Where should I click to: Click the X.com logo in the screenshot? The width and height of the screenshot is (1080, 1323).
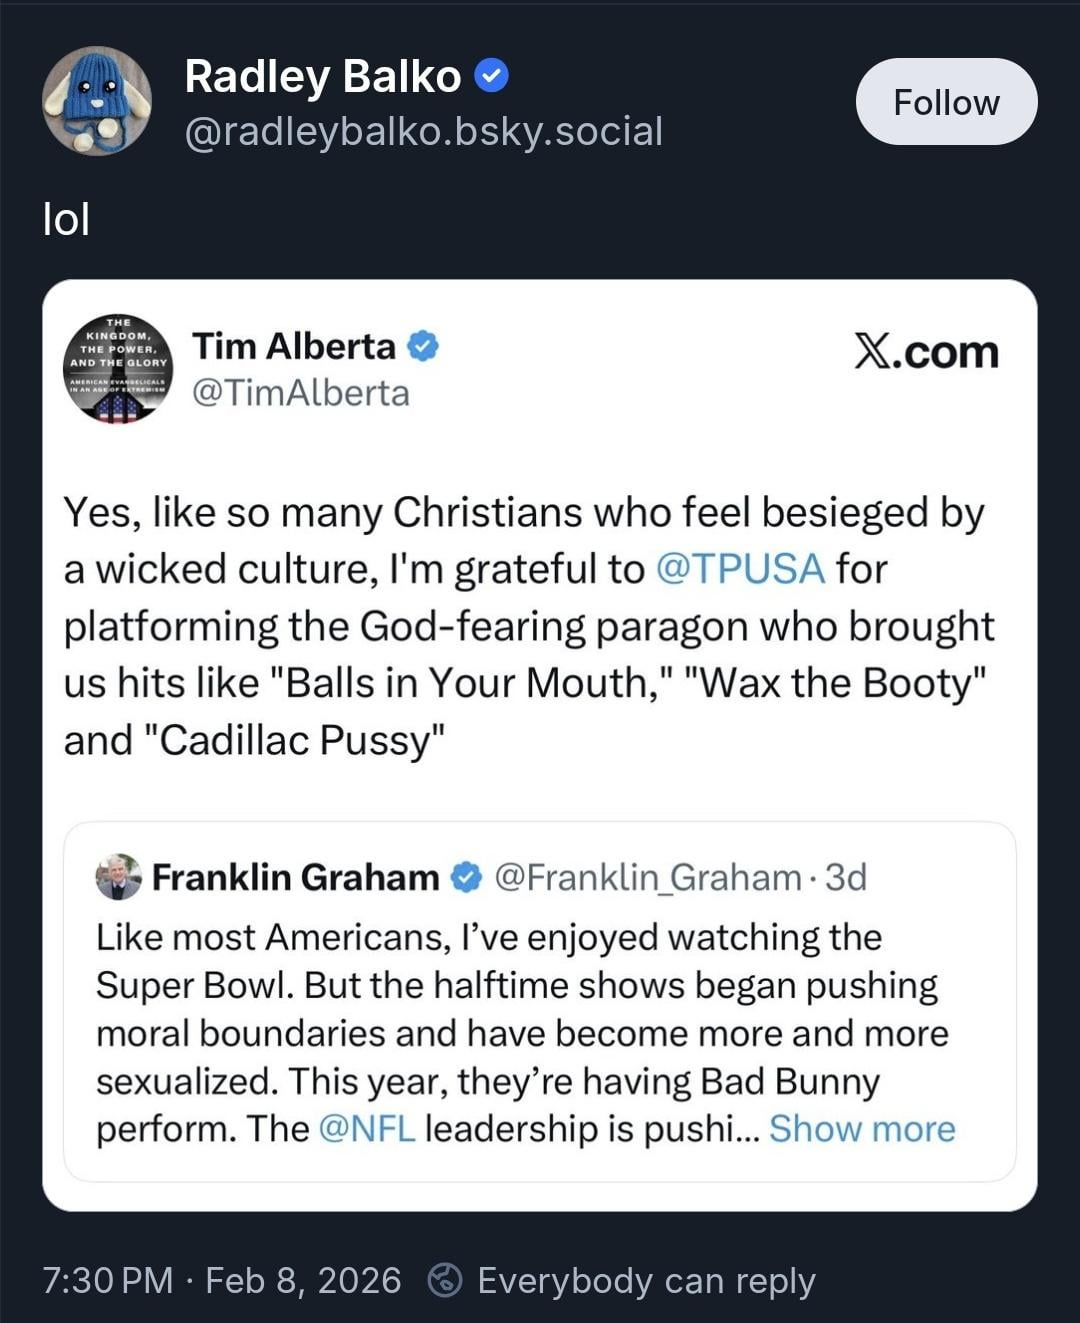tap(926, 352)
